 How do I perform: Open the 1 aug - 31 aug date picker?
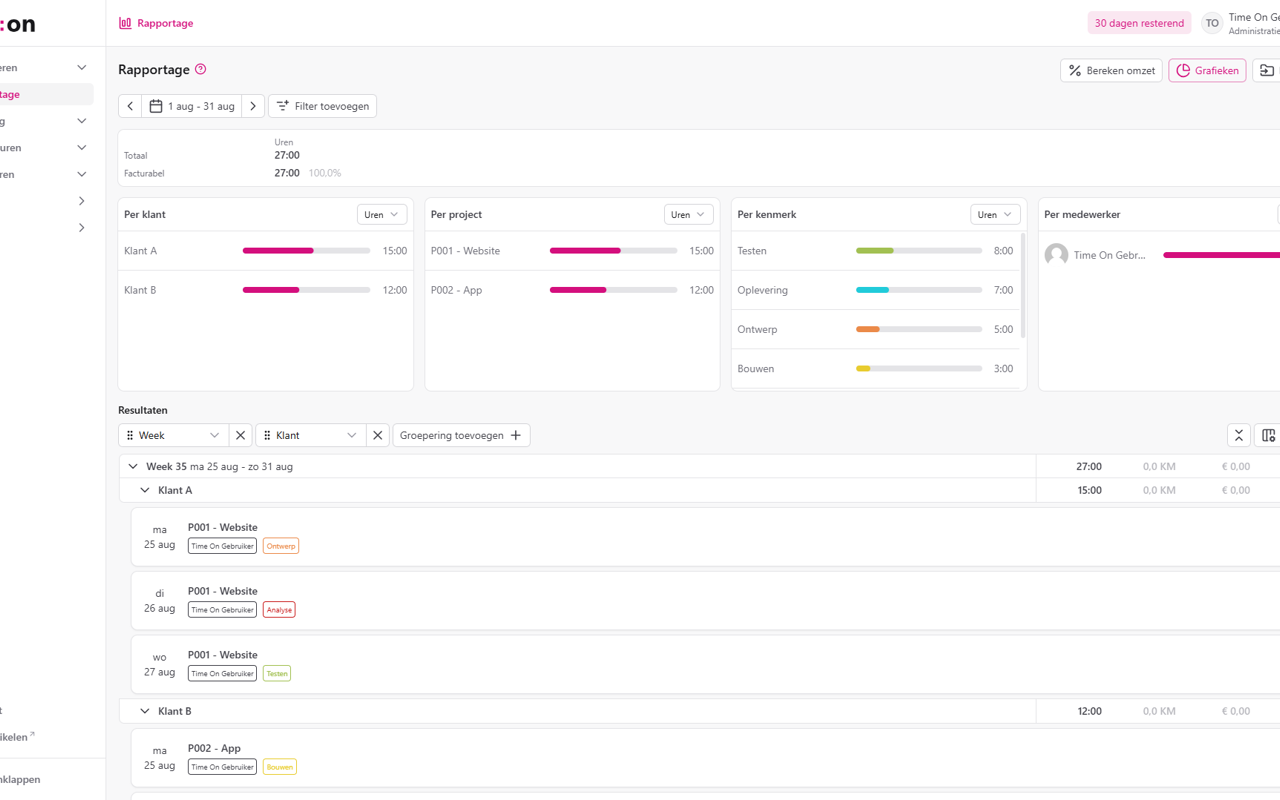point(192,106)
